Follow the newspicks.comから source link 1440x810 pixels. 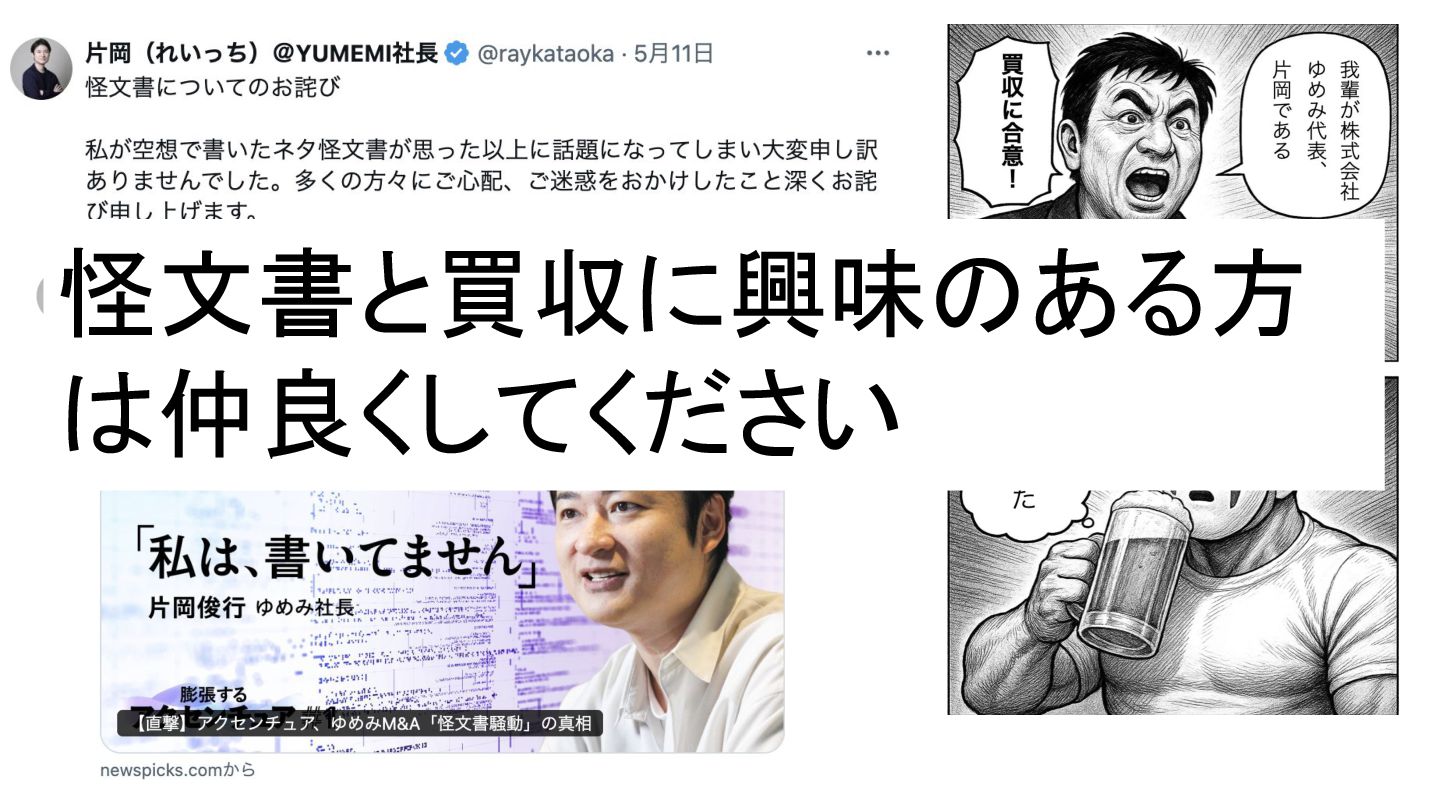[177, 771]
